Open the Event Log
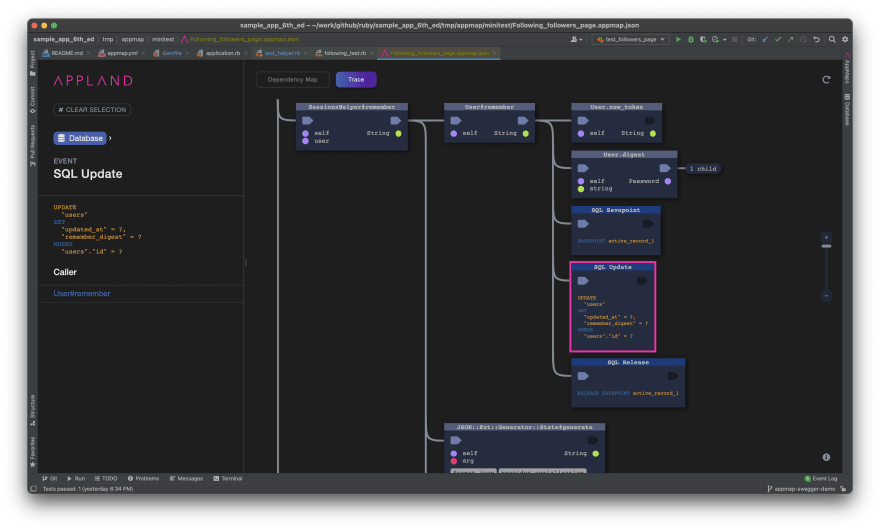 click(821, 479)
